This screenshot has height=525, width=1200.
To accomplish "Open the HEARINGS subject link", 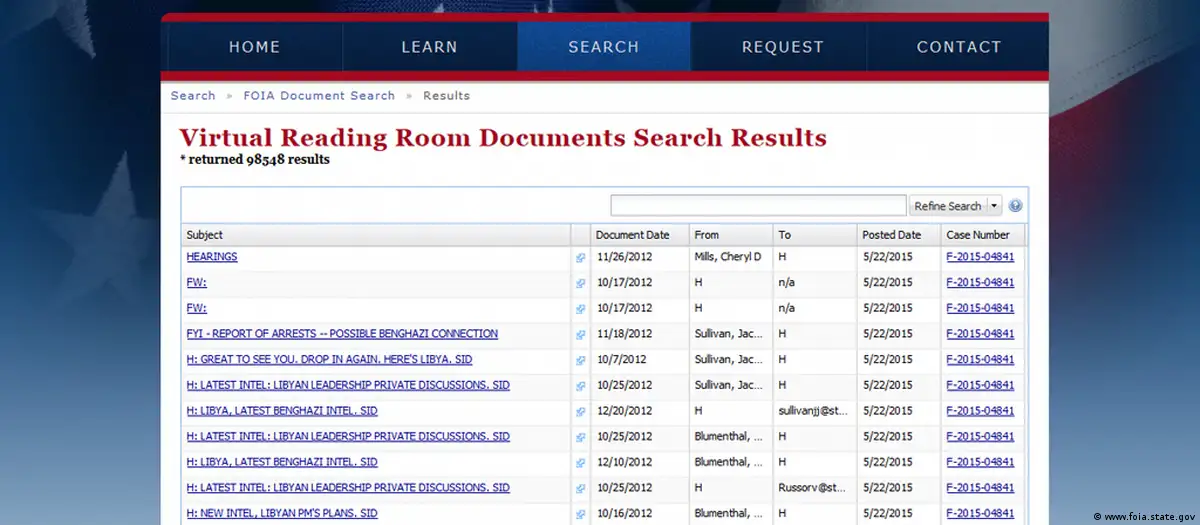I will point(212,257).
